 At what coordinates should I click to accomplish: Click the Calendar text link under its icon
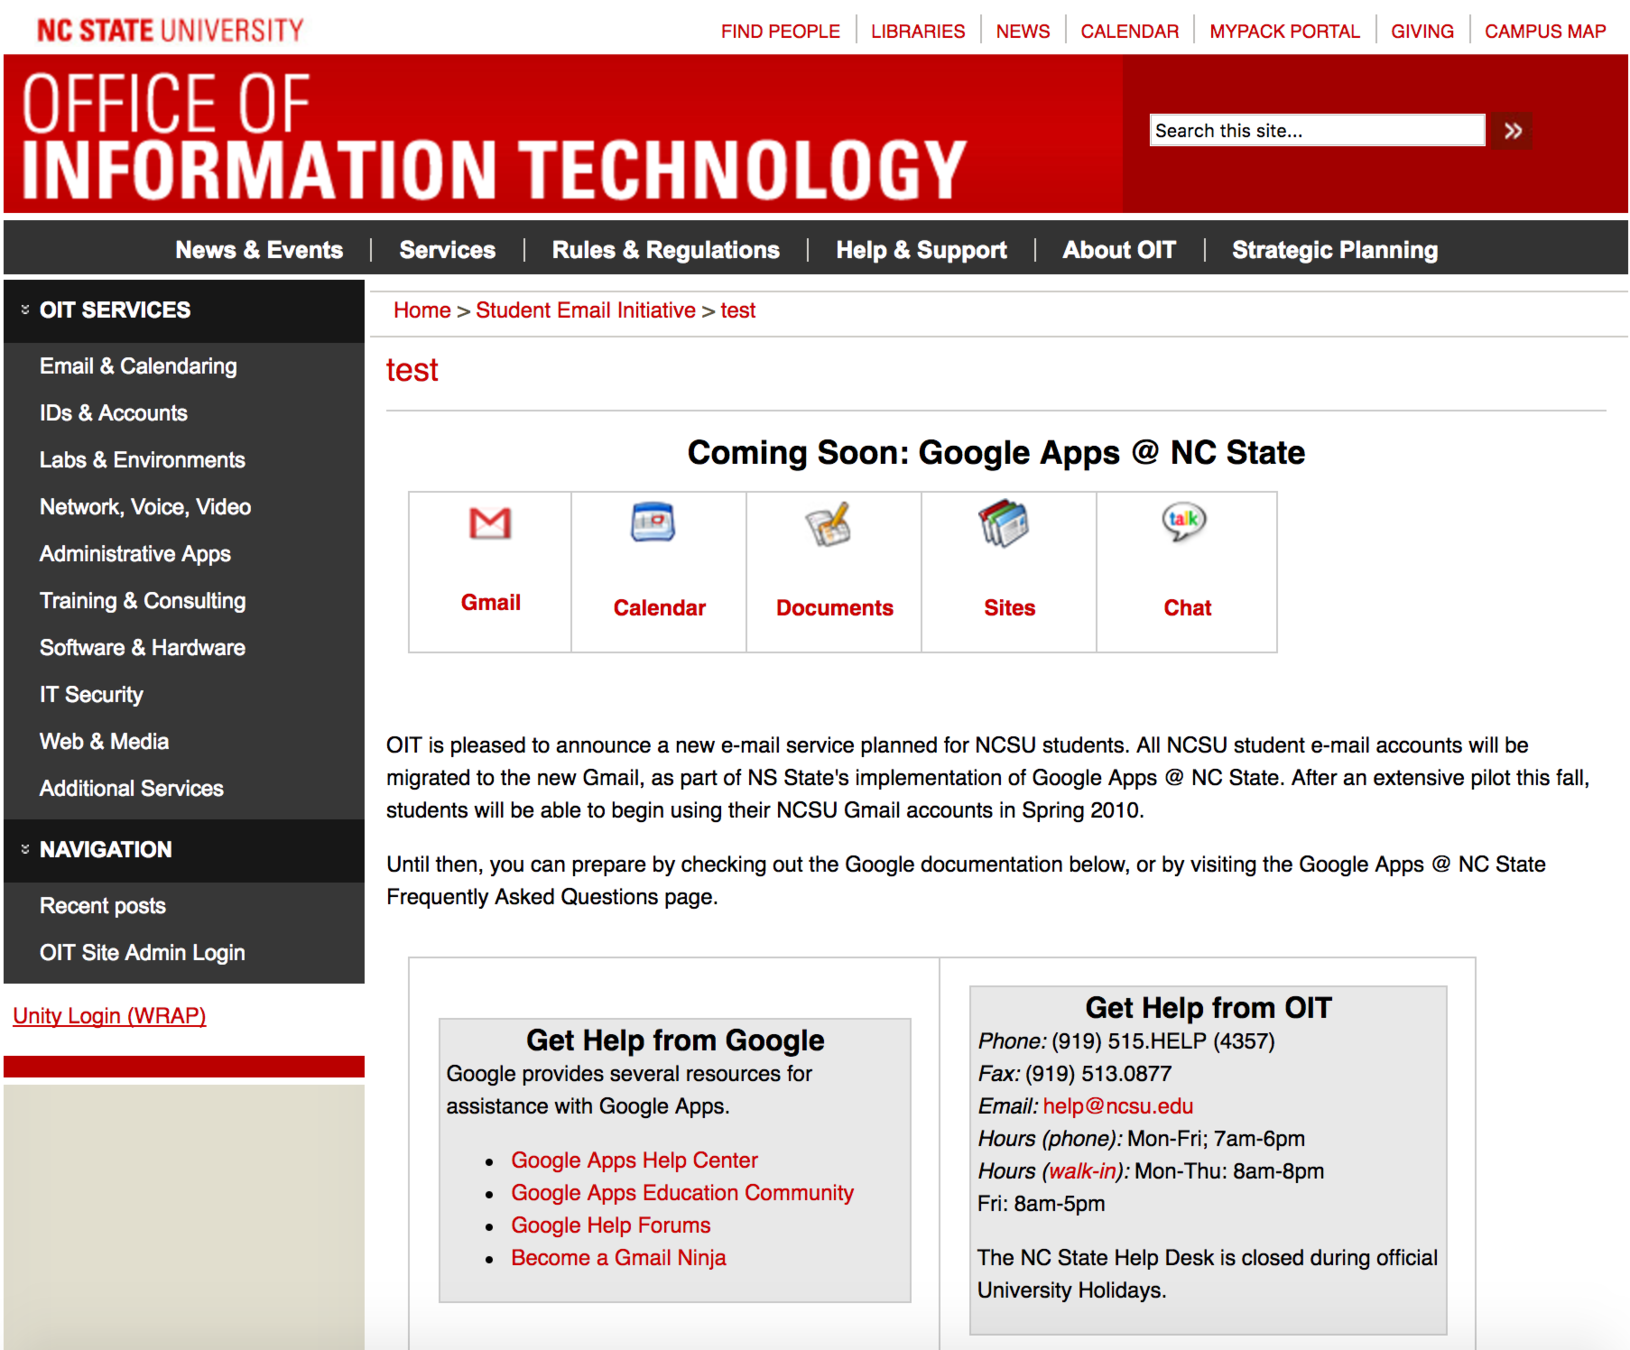[659, 608]
